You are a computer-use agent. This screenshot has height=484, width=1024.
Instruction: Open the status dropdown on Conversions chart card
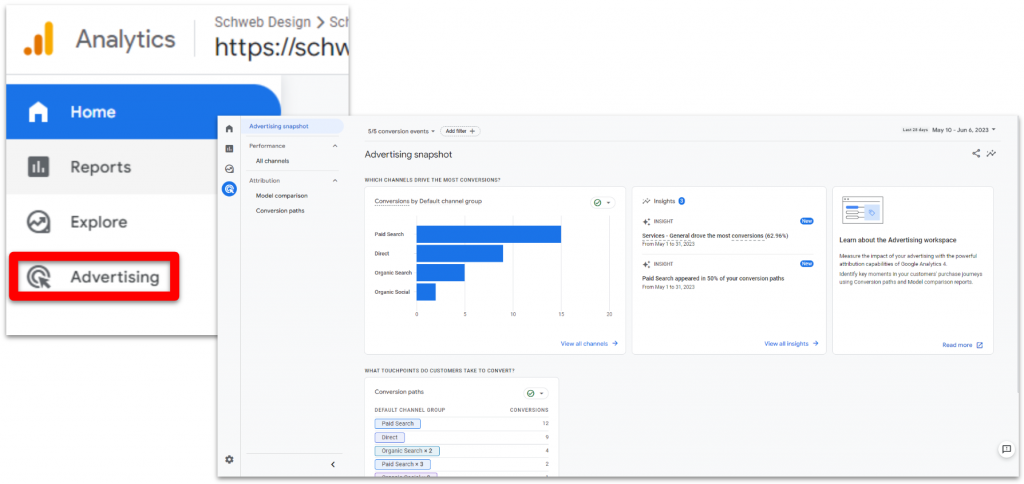(602, 202)
